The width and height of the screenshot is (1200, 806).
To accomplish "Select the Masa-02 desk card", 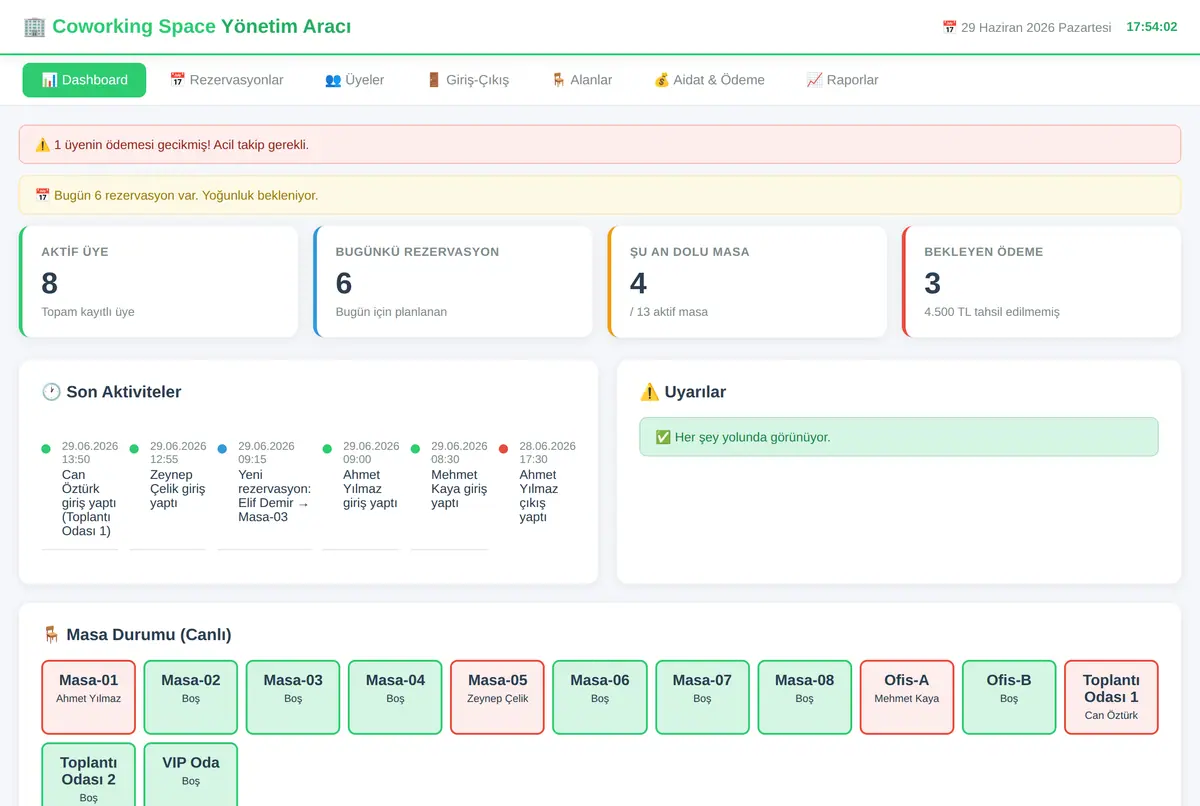I will pos(191,697).
